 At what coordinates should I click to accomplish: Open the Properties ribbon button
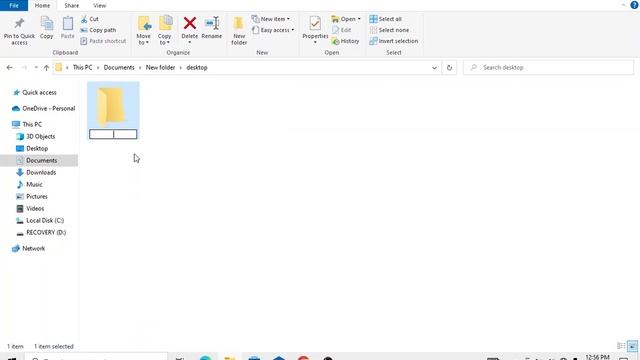tap(315, 31)
